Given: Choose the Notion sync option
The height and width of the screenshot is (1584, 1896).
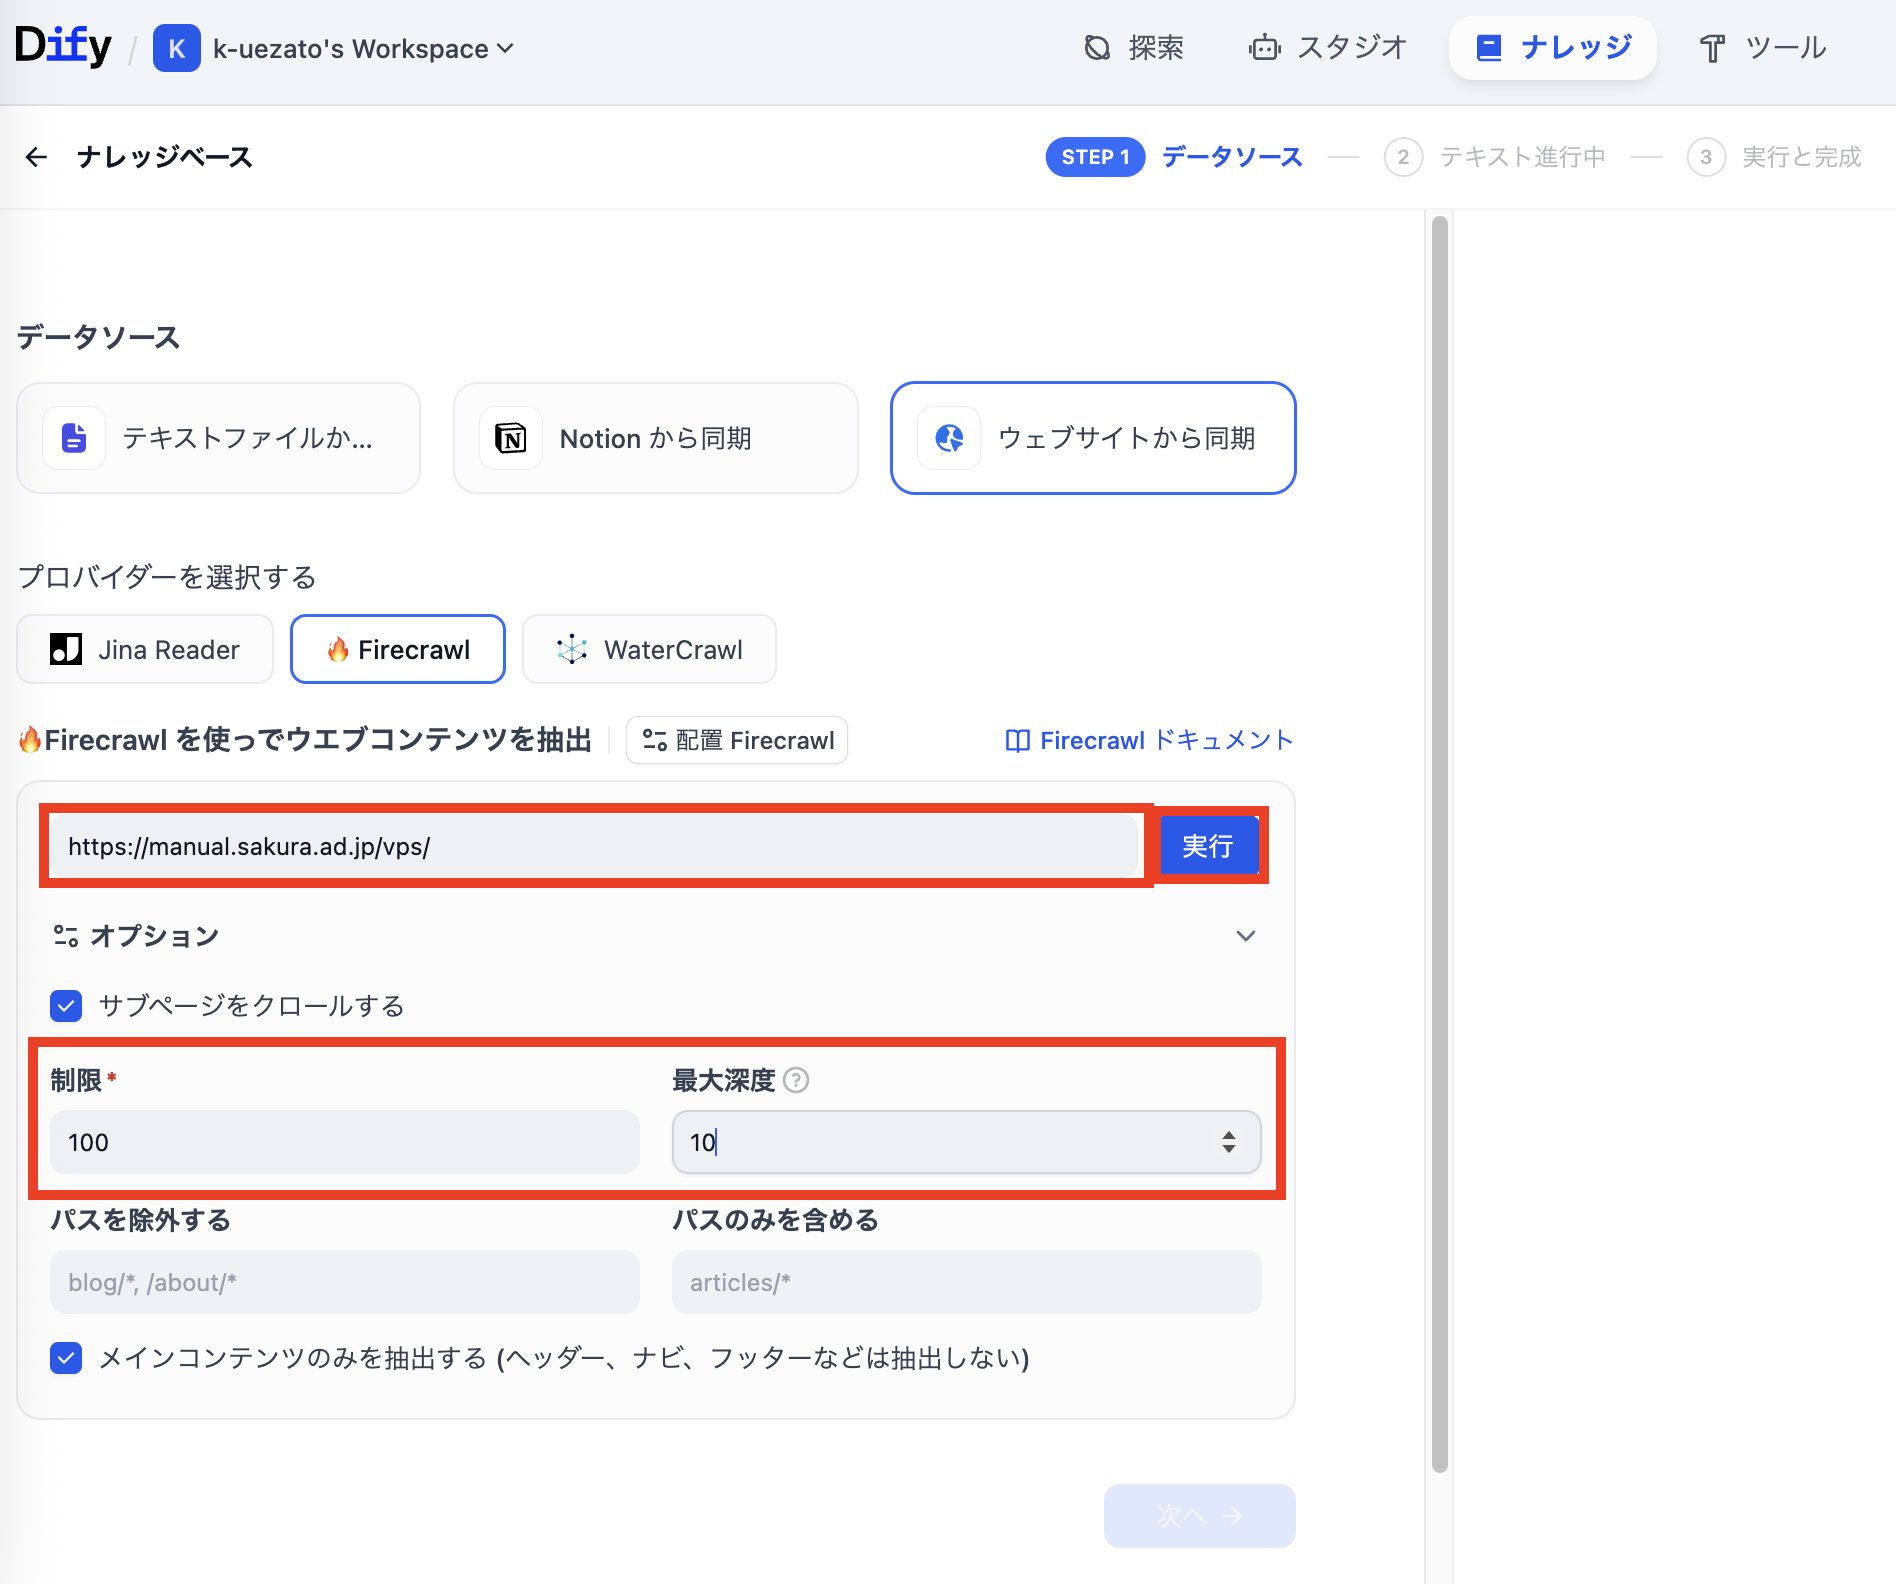Looking at the screenshot, I should point(655,438).
